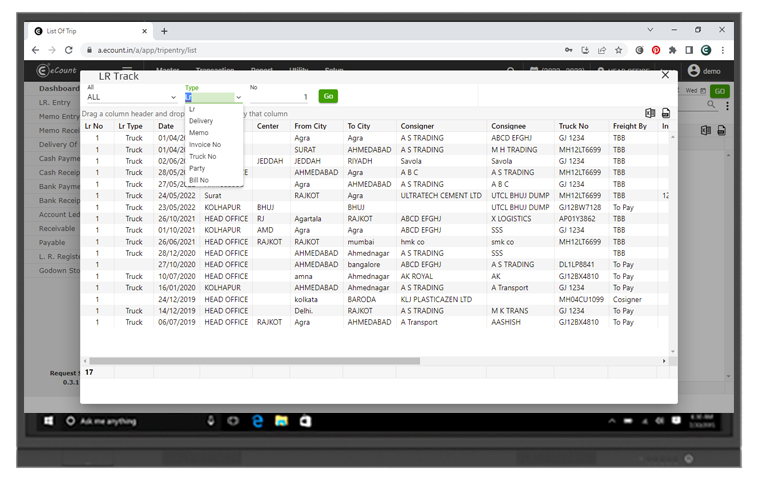The height and width of the screenshot is (480, 757).
Task: Sort by the Truck No column header
Action: pyautogui.click(x=574, y=126)
